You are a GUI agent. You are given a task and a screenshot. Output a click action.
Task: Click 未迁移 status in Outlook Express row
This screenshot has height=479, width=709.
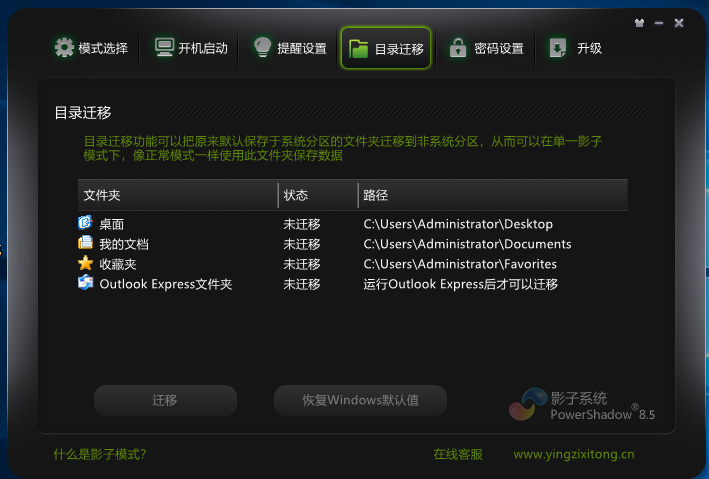pyautogui.click(x=302, y=284)
